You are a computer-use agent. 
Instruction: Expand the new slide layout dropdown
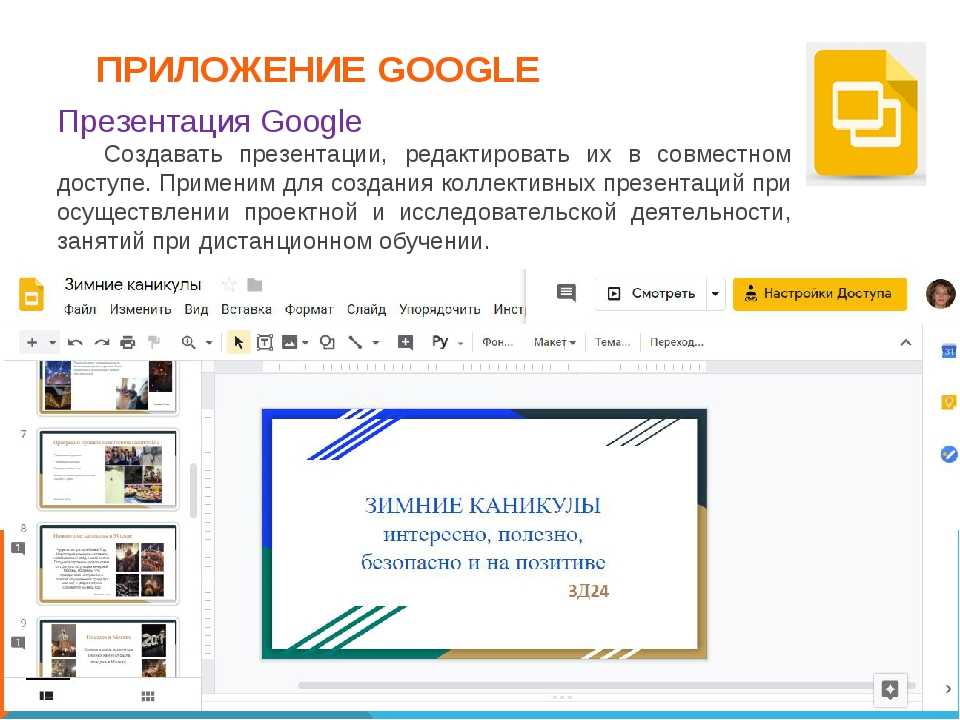[53, 343]
